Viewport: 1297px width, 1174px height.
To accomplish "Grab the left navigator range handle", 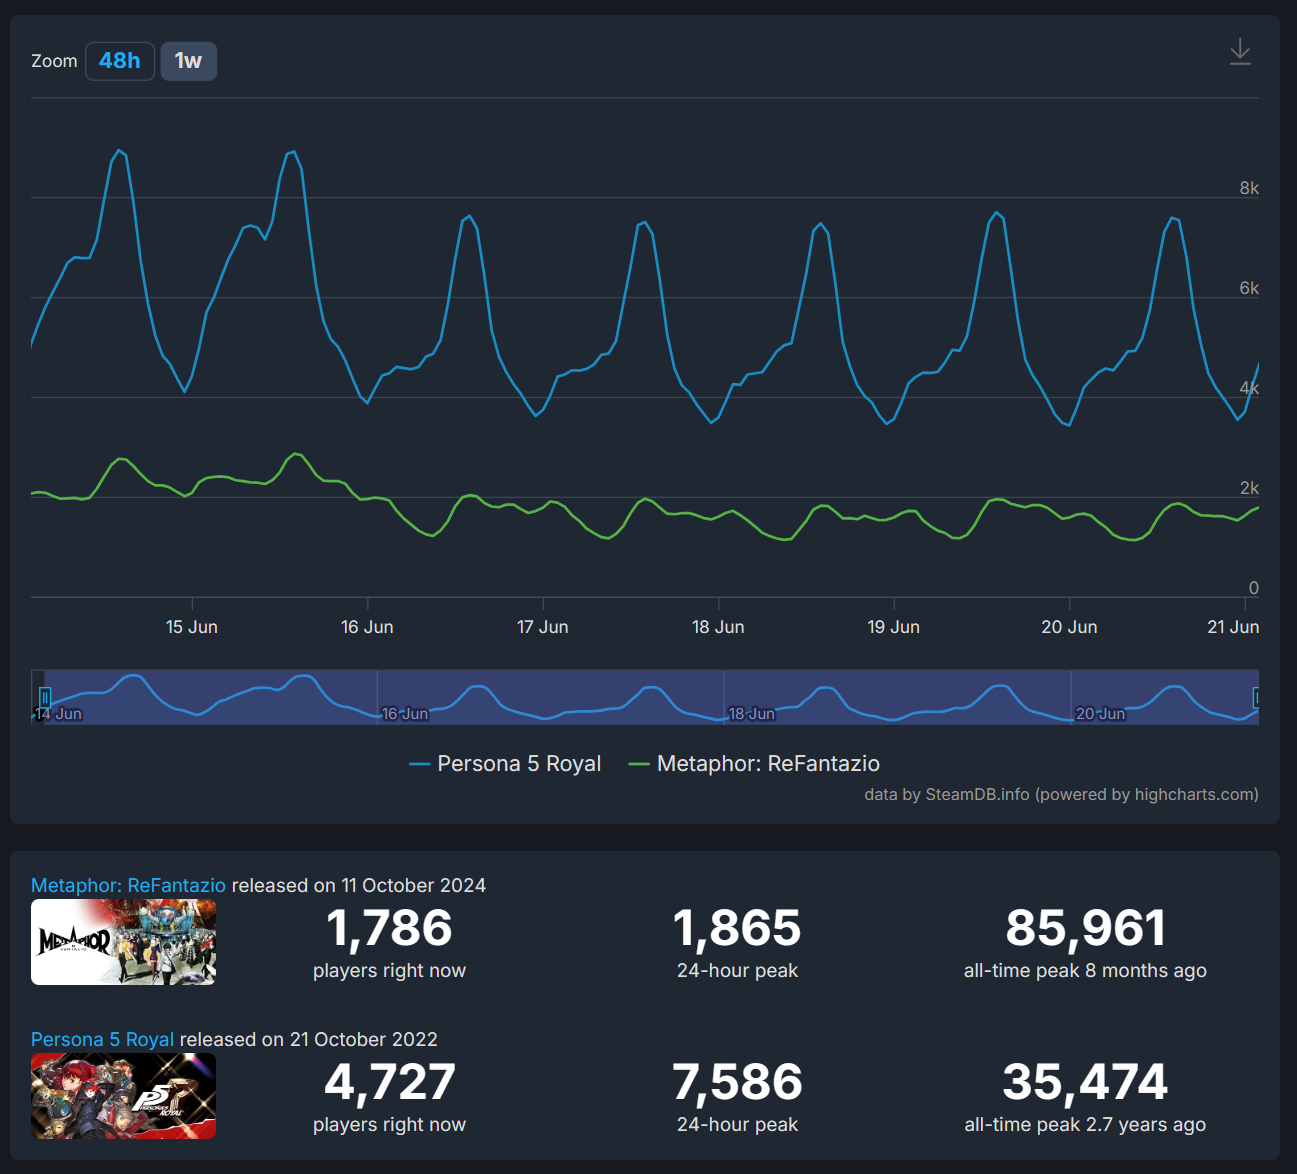I will [45, 697].
